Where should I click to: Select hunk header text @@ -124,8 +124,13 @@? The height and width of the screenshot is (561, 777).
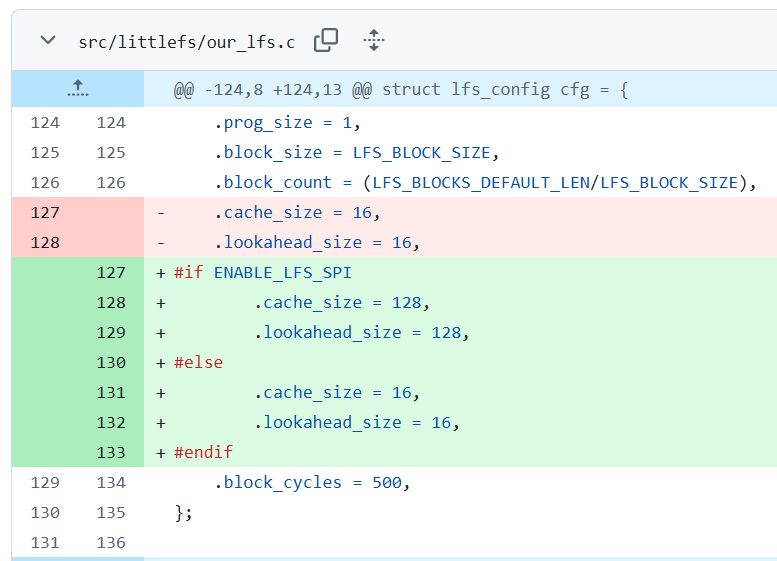(x=273, y=90)
